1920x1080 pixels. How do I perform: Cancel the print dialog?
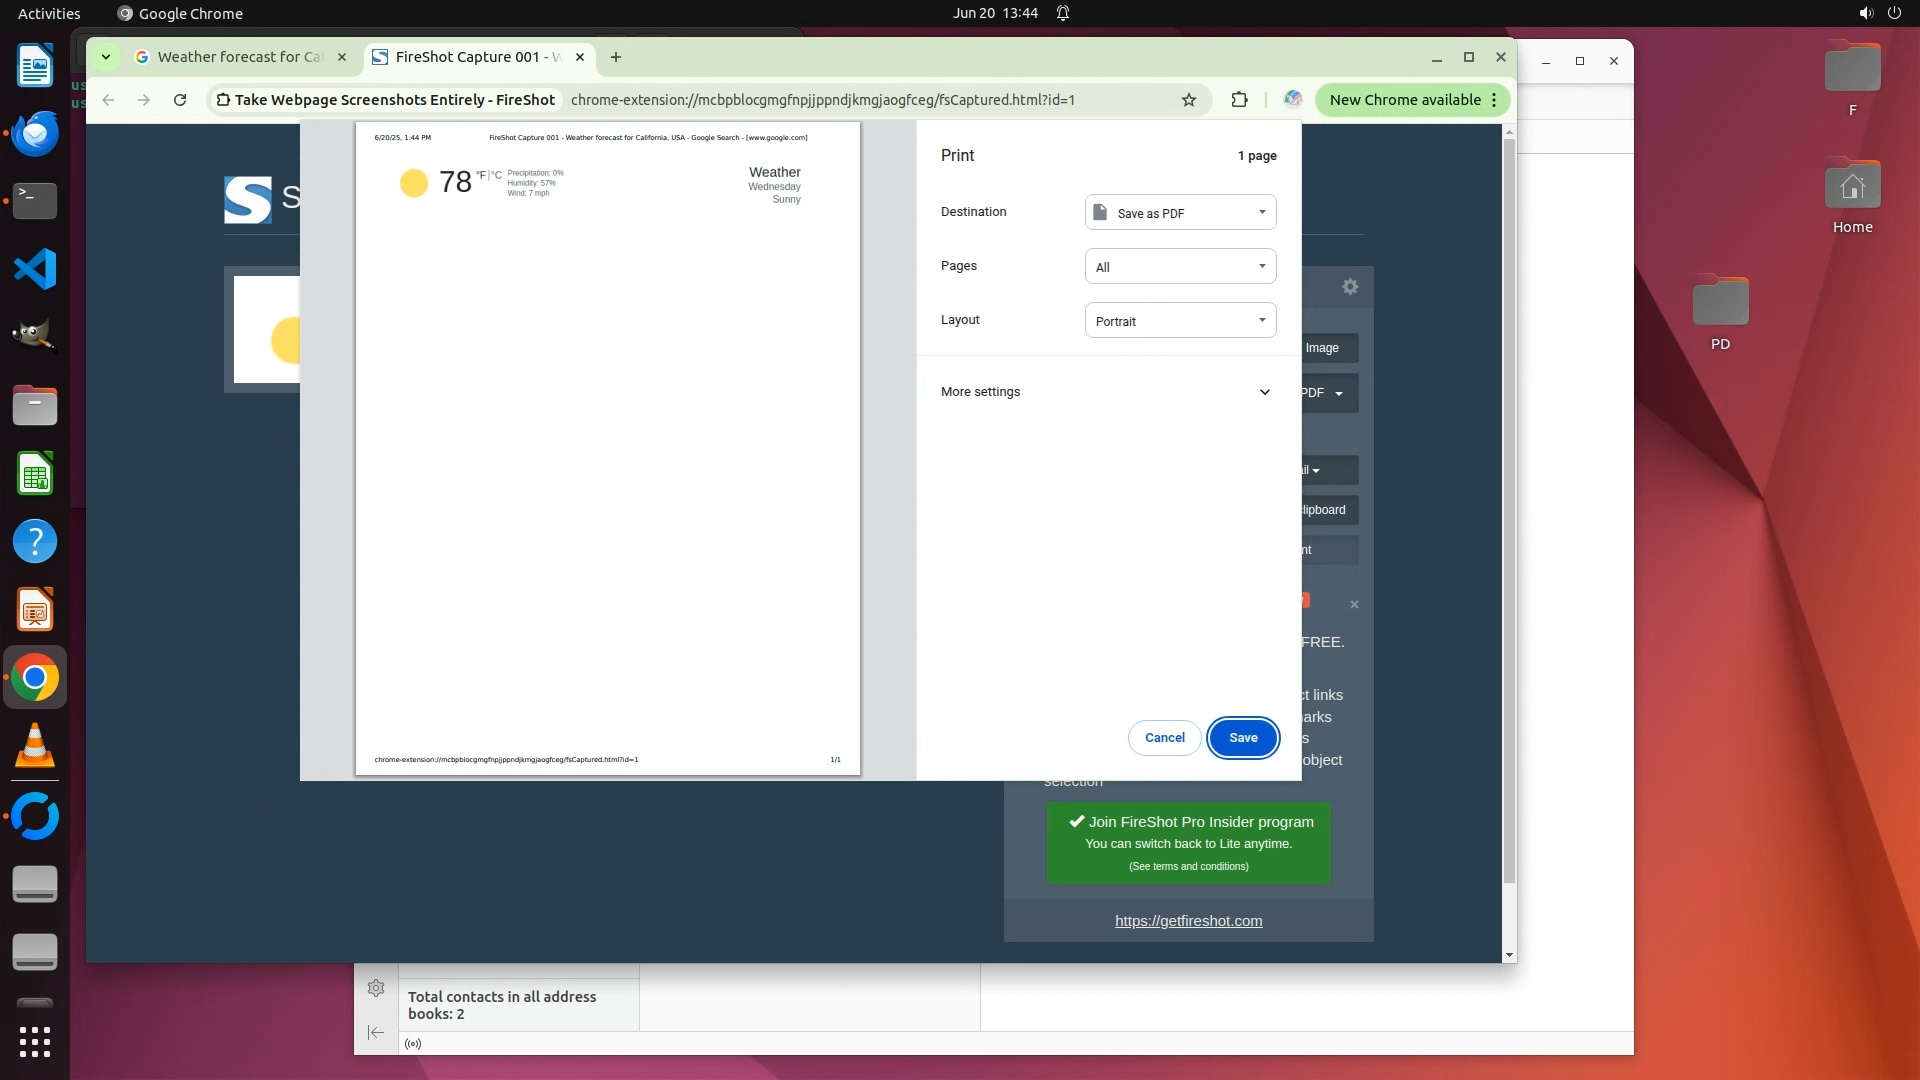[x=1164, y=738]
